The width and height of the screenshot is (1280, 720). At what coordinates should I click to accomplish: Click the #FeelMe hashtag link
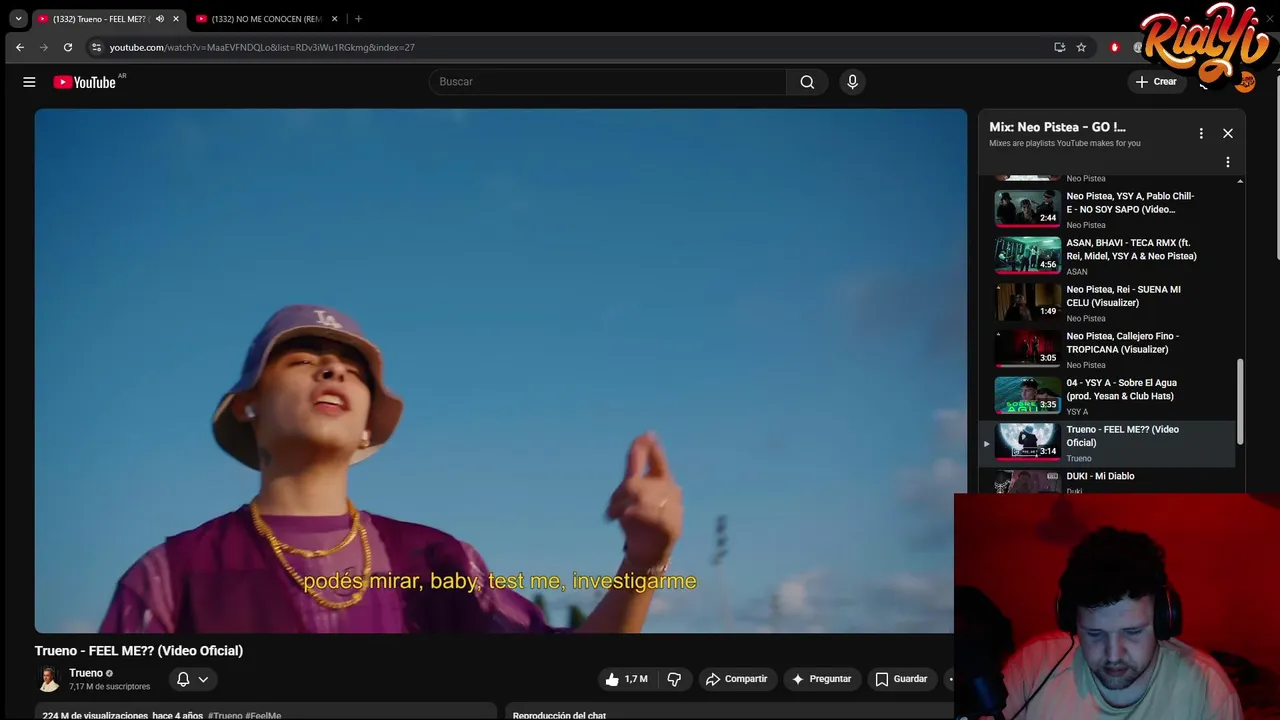tap(263, 716)
